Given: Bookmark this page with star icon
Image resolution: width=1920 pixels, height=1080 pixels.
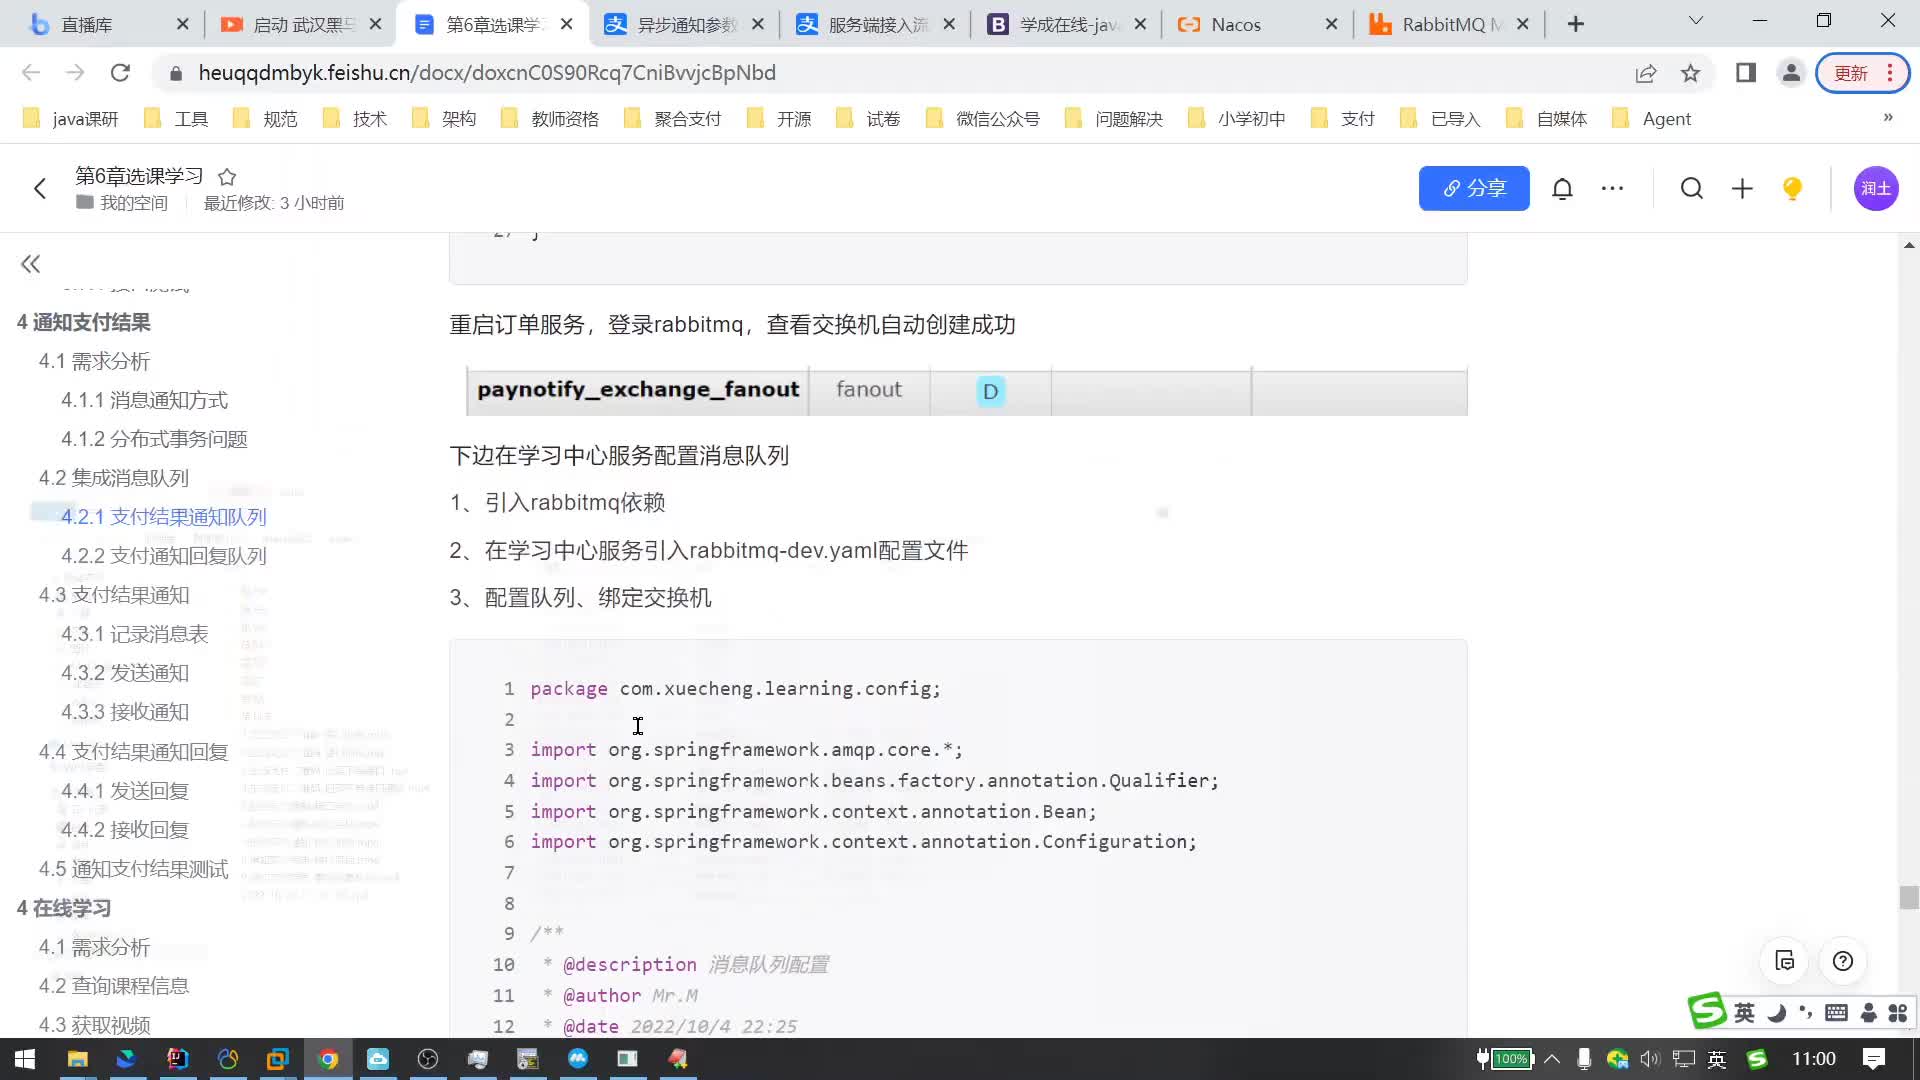Looking at the screenshot, I should tap(1690, 73).
